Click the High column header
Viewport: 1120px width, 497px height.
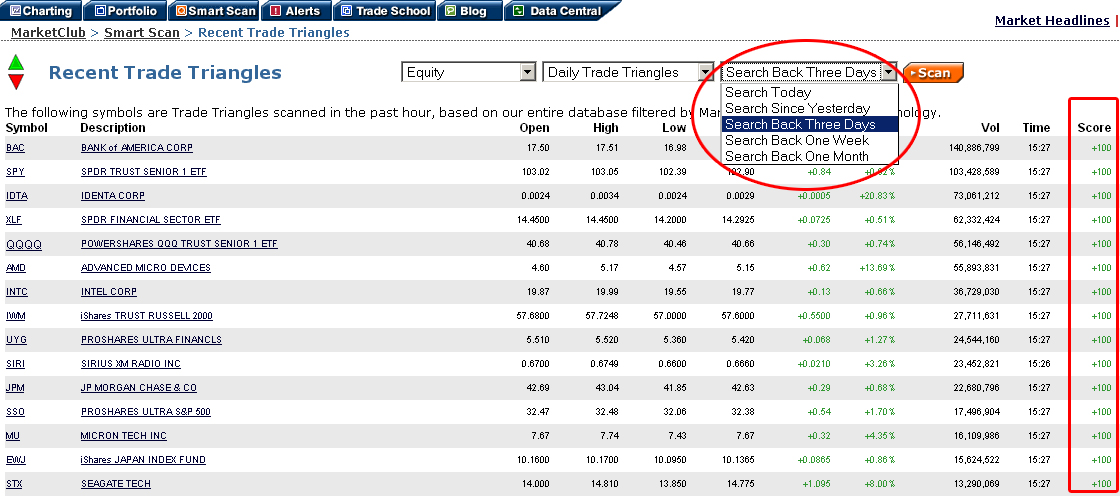click(x=605, y=129)
